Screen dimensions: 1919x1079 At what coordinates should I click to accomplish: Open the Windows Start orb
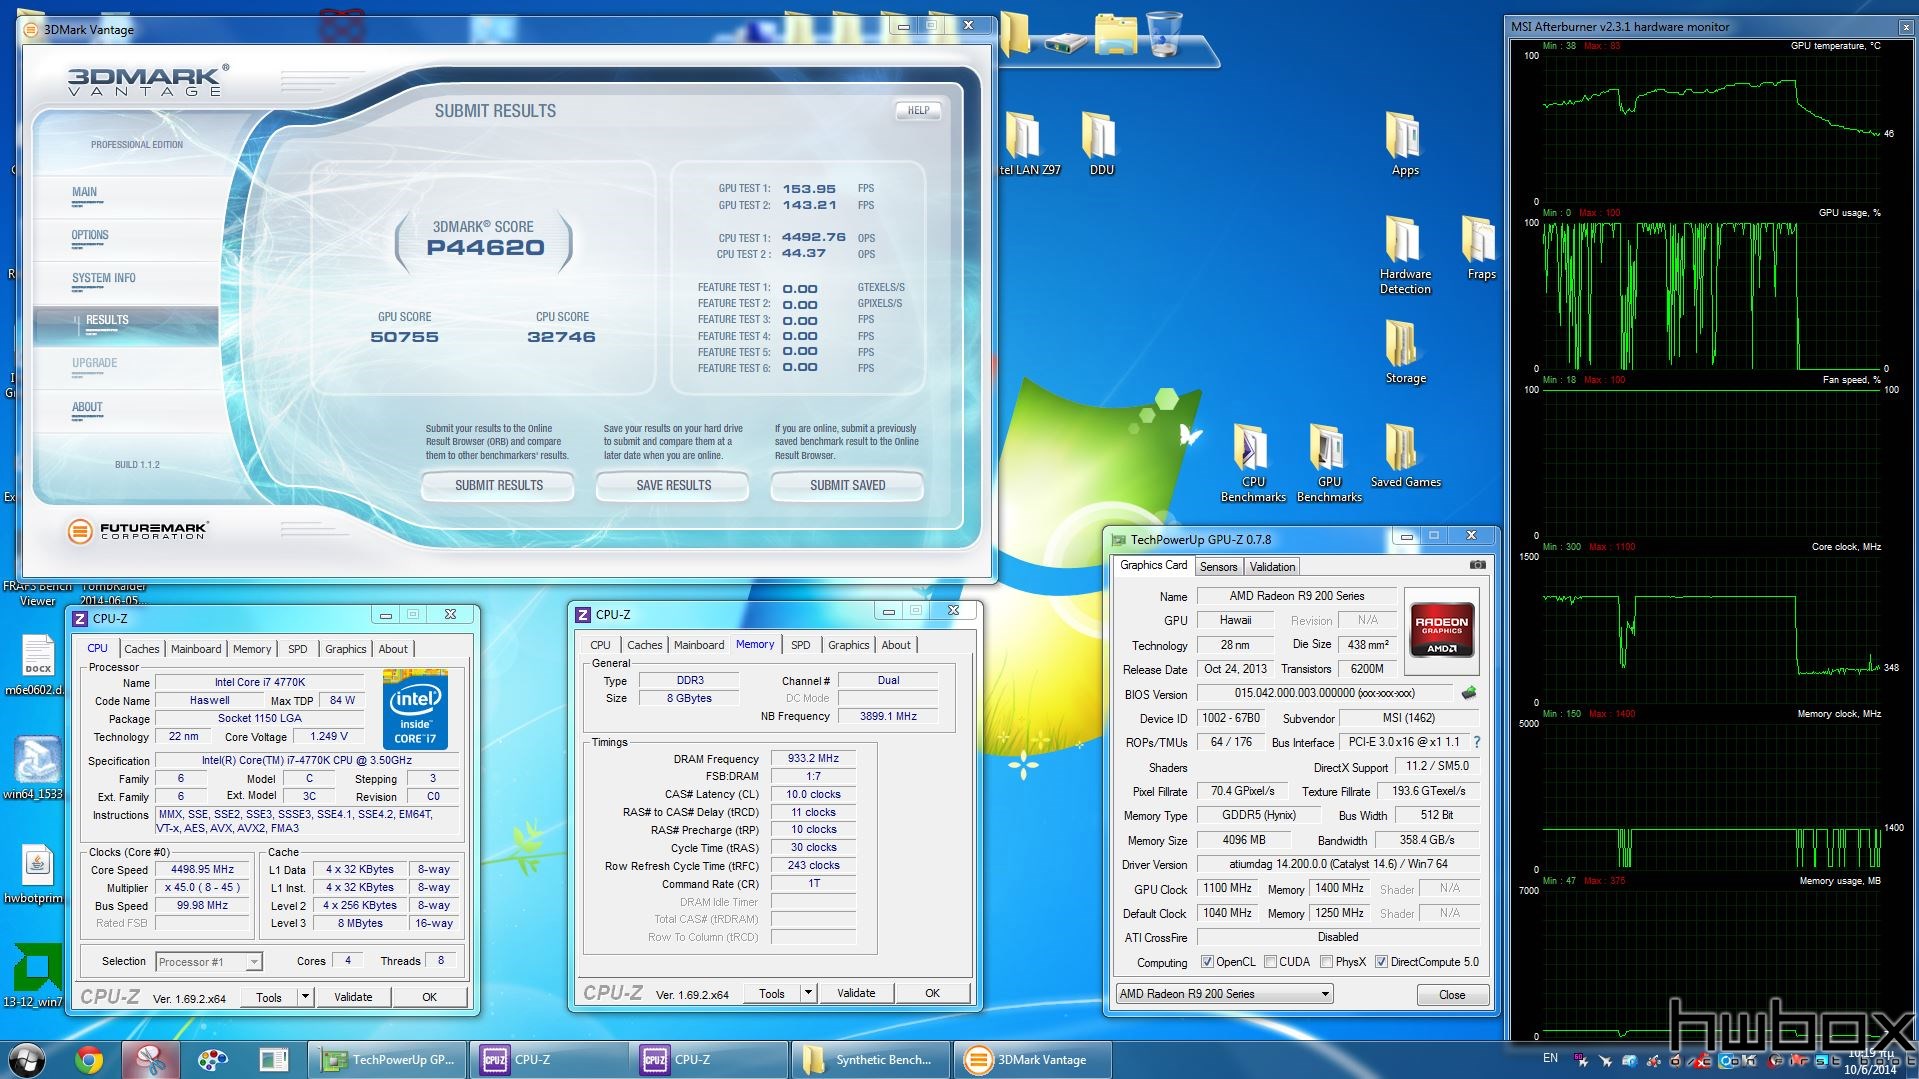[x=27, y=1059]
